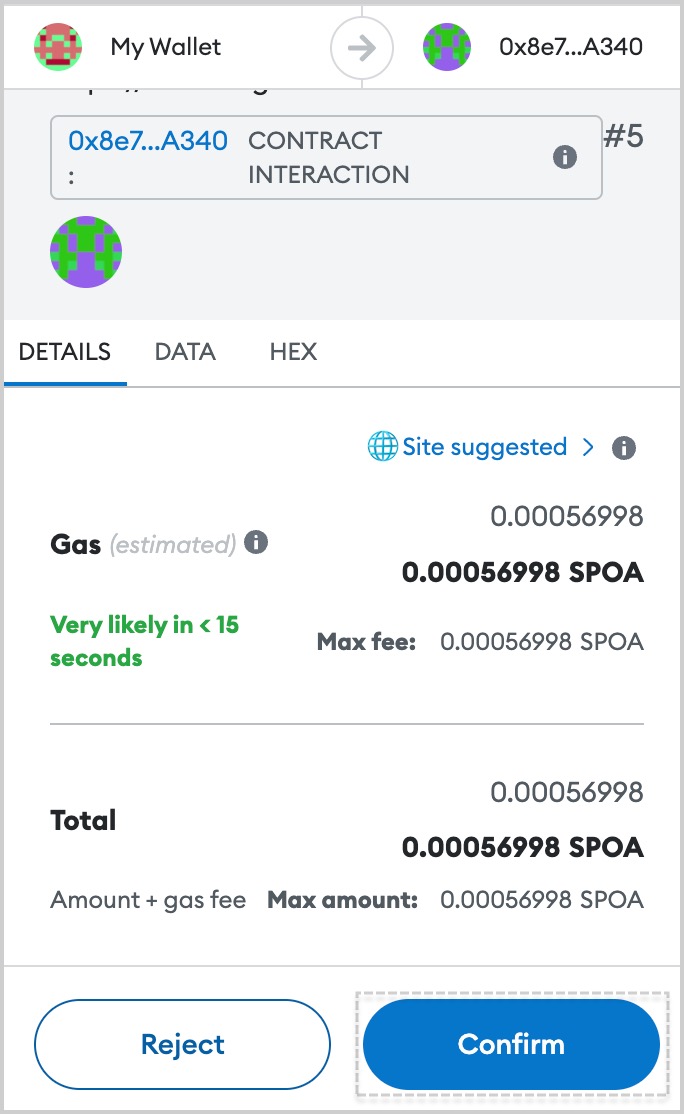Click the Site suggested gas fee link
Image resolution: width=684 pixels, height=1114 pixels.
[x=484, y=447]
